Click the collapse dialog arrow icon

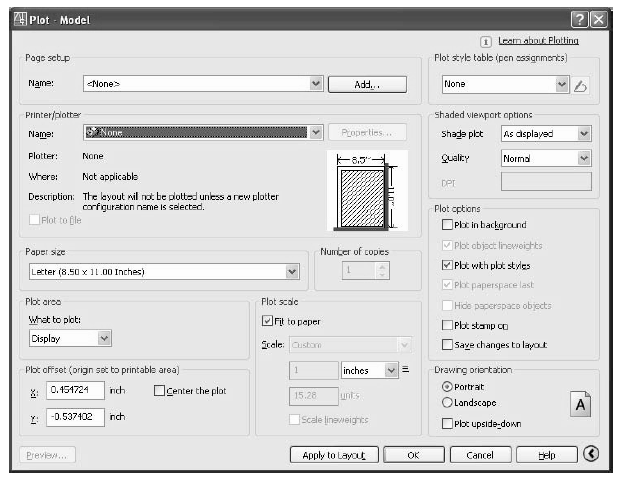(x=591, y=454)
